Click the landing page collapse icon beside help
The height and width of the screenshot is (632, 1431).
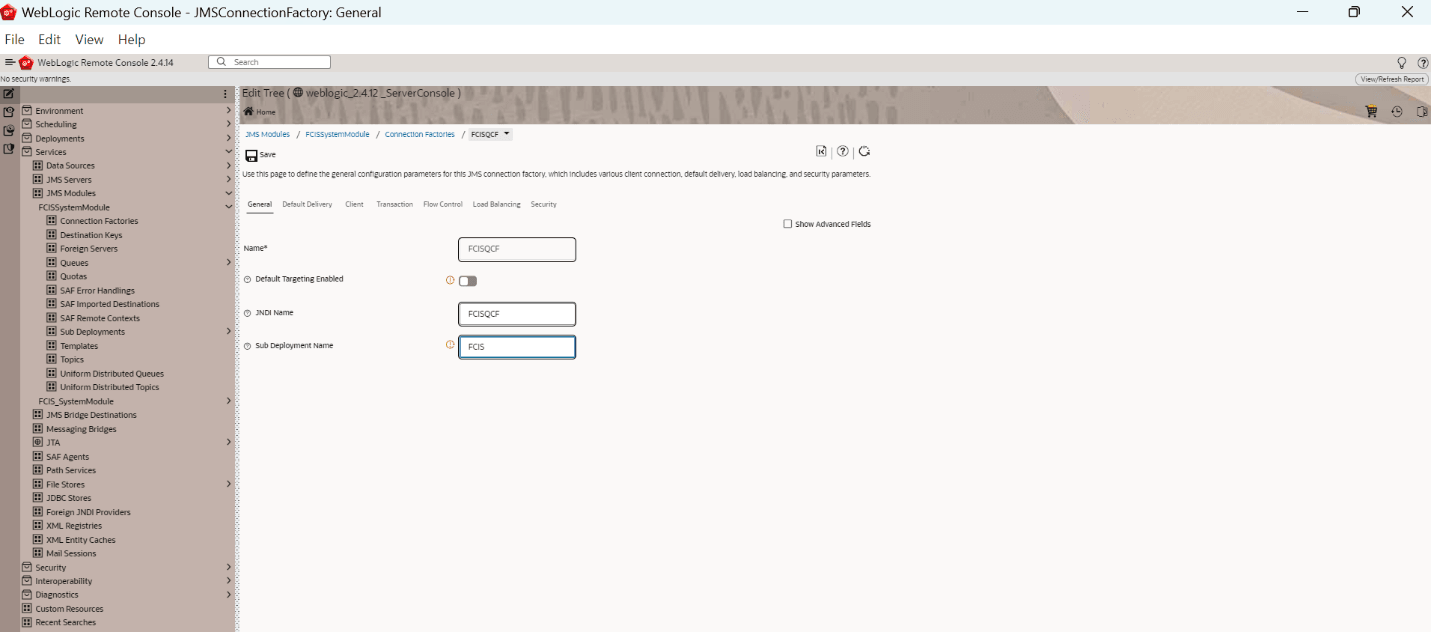tap(821, 152)
